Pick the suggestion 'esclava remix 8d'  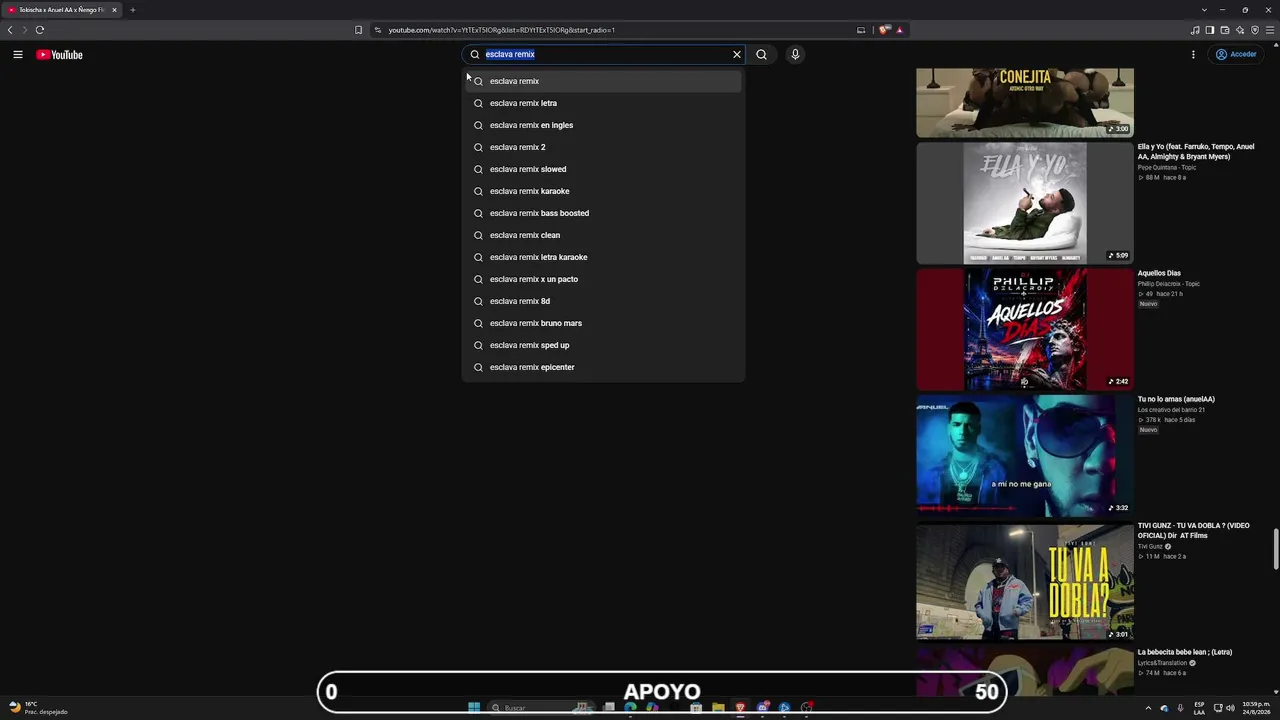(603, 301)
